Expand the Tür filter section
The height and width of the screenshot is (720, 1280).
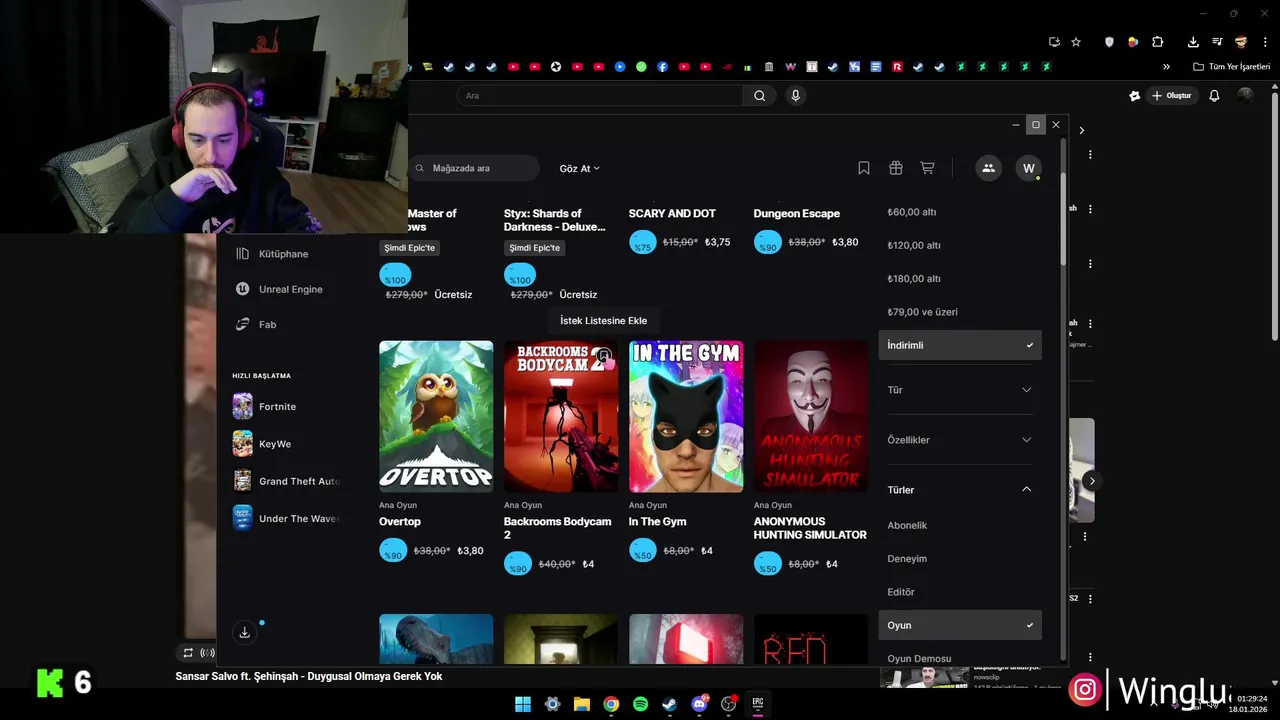coord(960,390)
